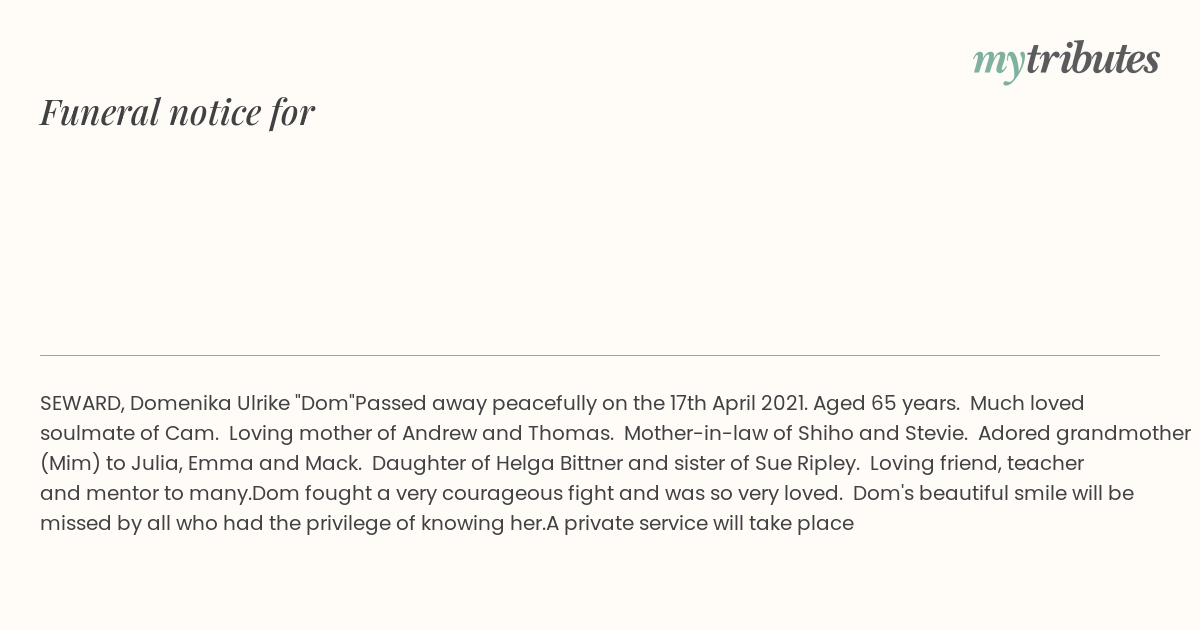Click the surname "SEWARD" in the notice
The height and width of the screenshot is (630, 1200).
click(x=80, y=403)
